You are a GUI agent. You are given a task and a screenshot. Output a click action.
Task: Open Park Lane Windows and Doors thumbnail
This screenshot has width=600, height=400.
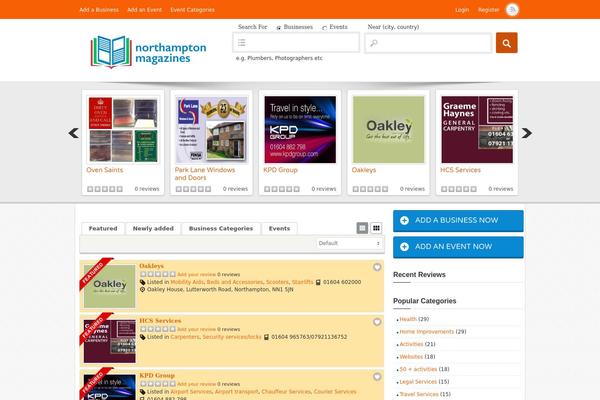[211, 129]
